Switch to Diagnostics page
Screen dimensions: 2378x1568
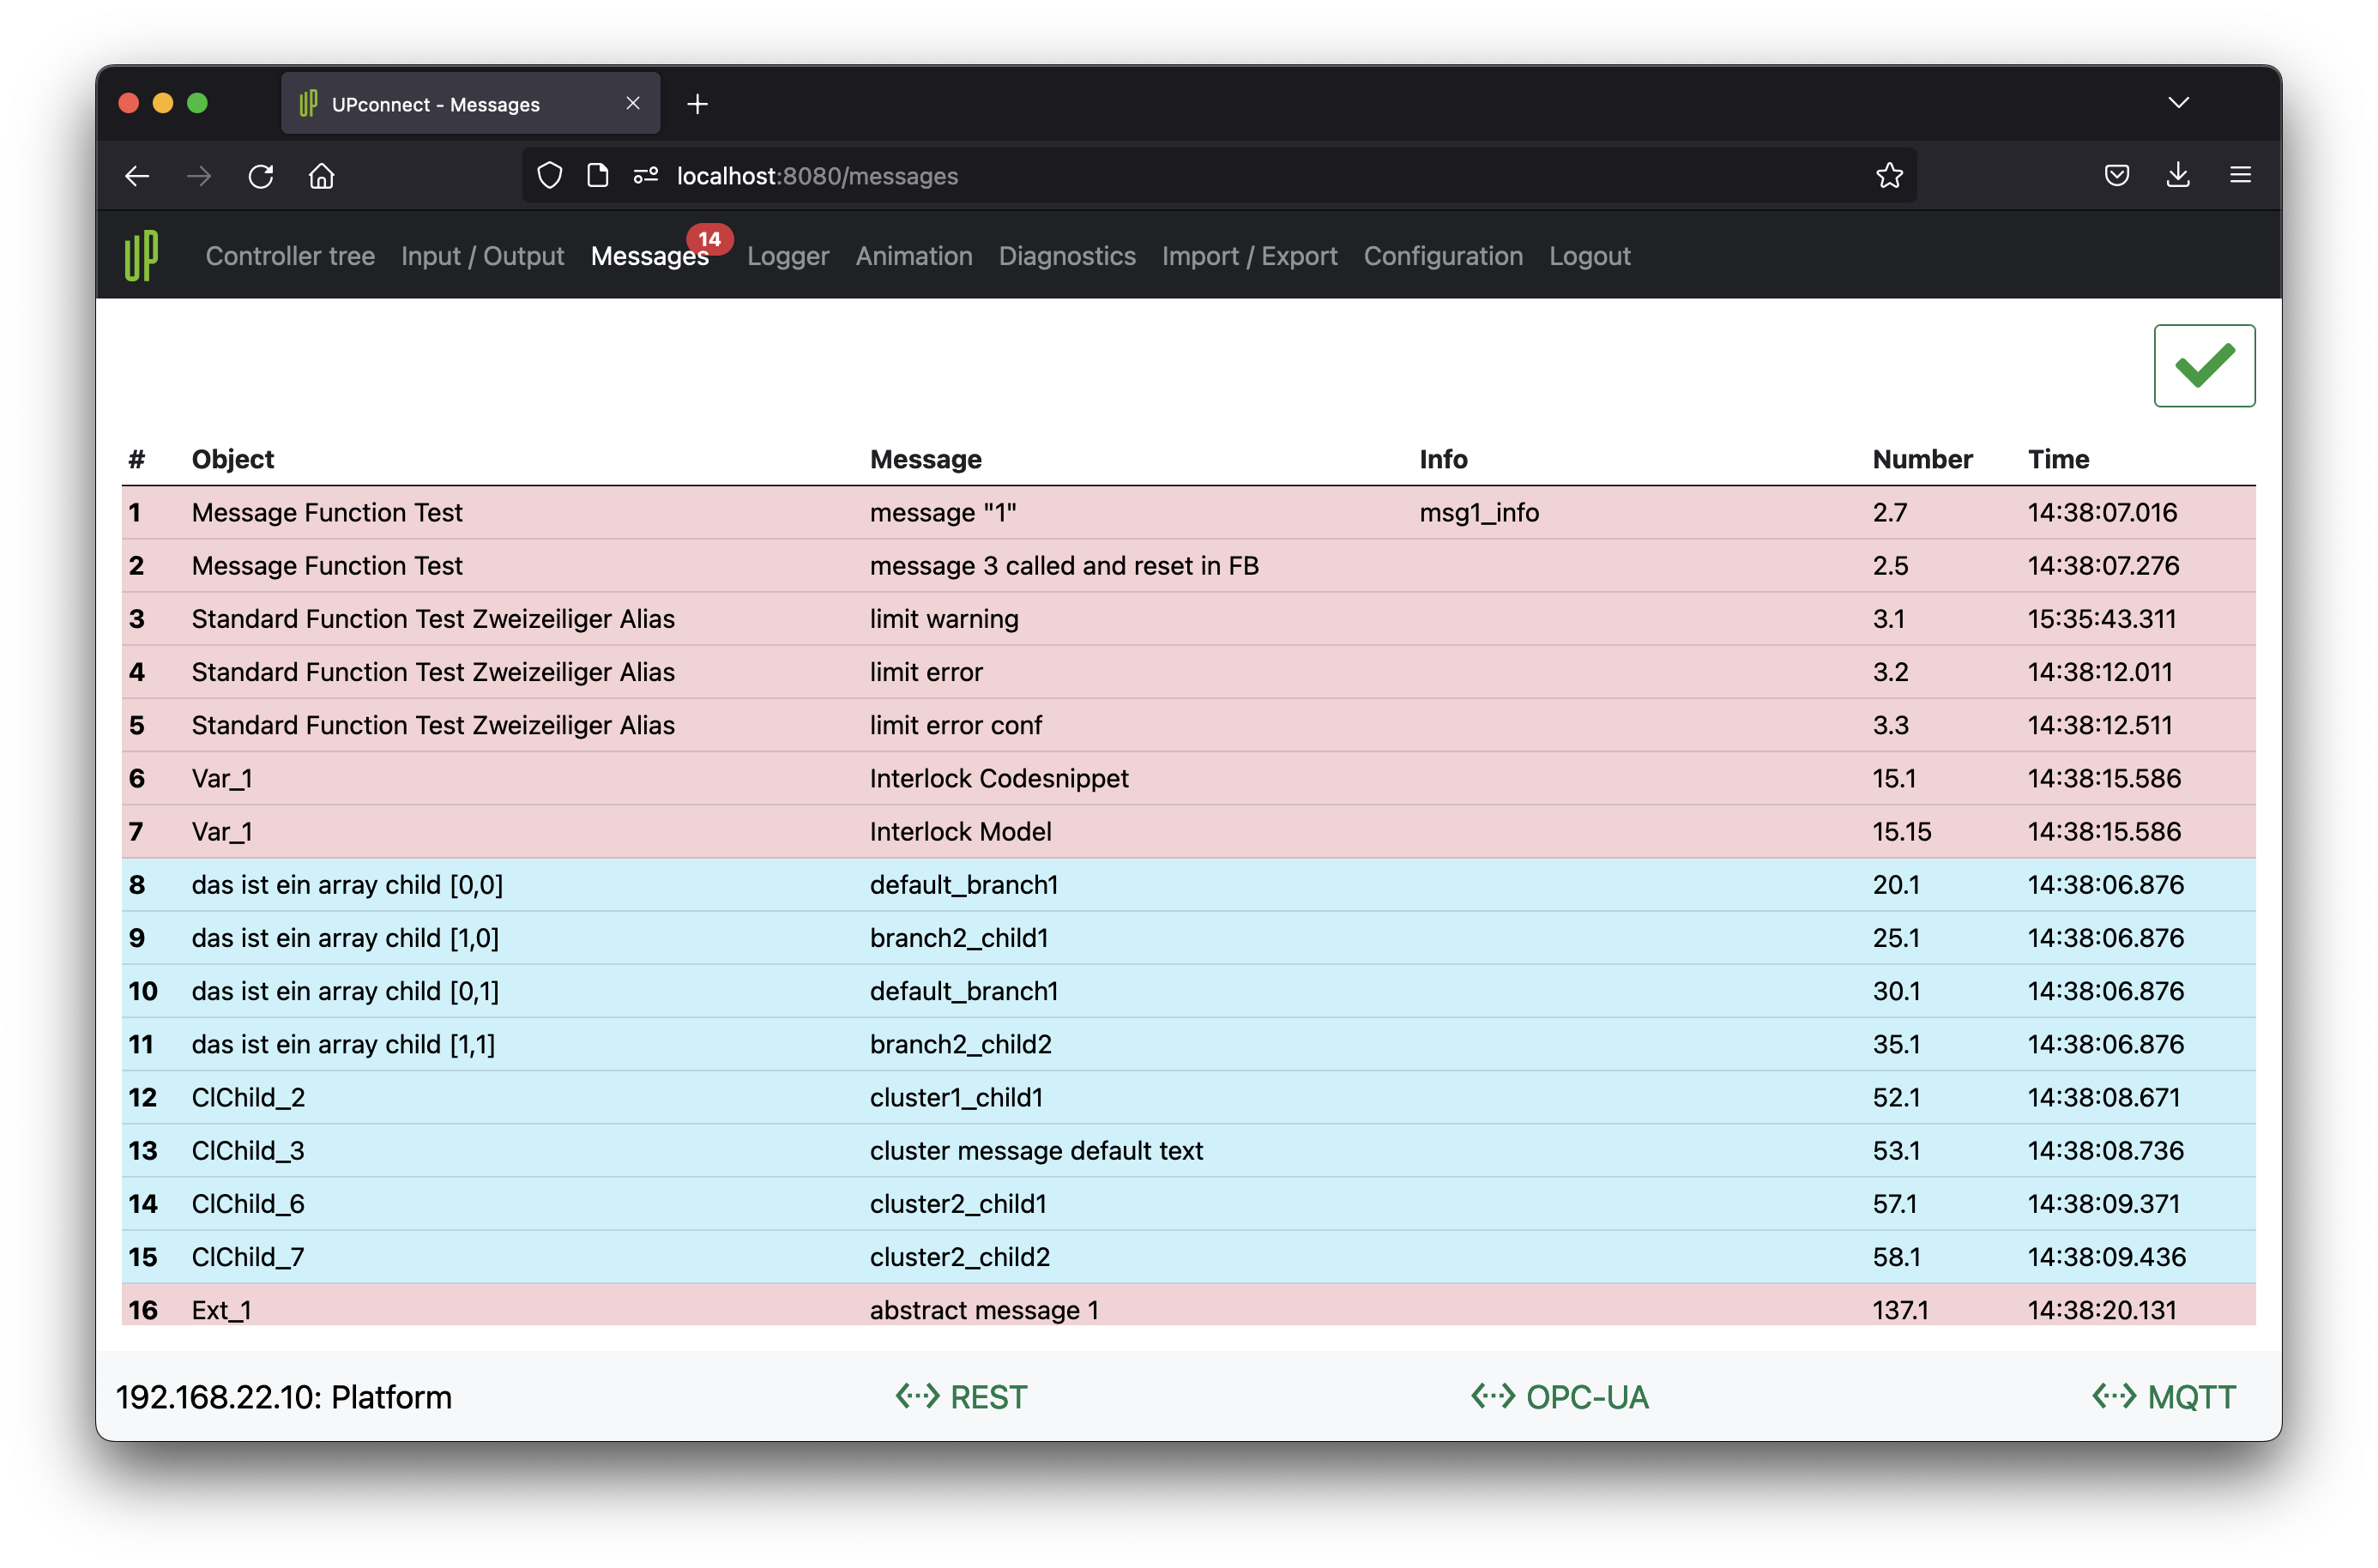pos(1066,256)
